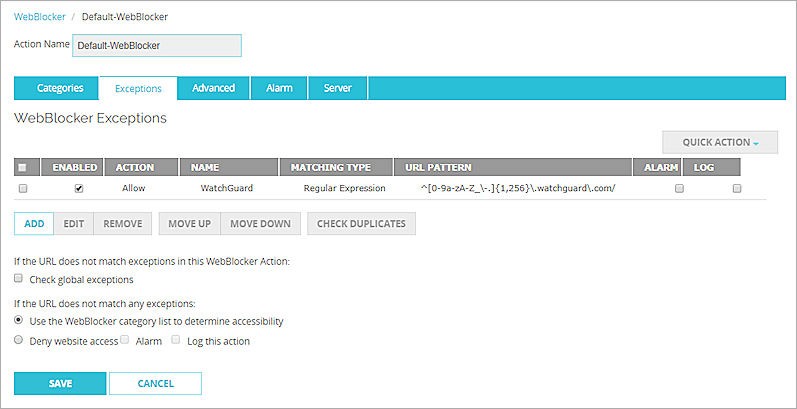Image resolution: width=797 pixels, height=409 pixels.
Task: Go to the Alarm tab
Action: coord(279,88)
